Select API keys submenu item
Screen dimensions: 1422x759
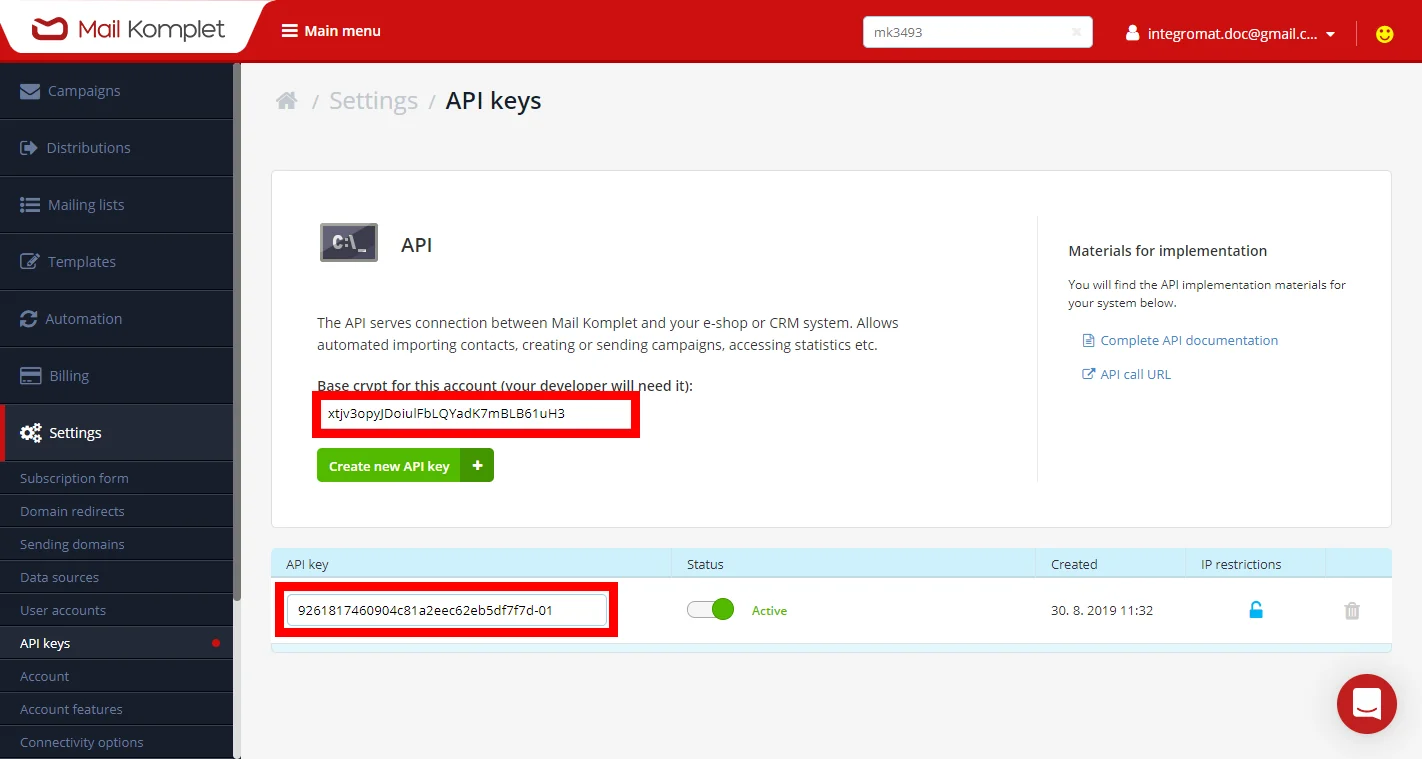116,643
